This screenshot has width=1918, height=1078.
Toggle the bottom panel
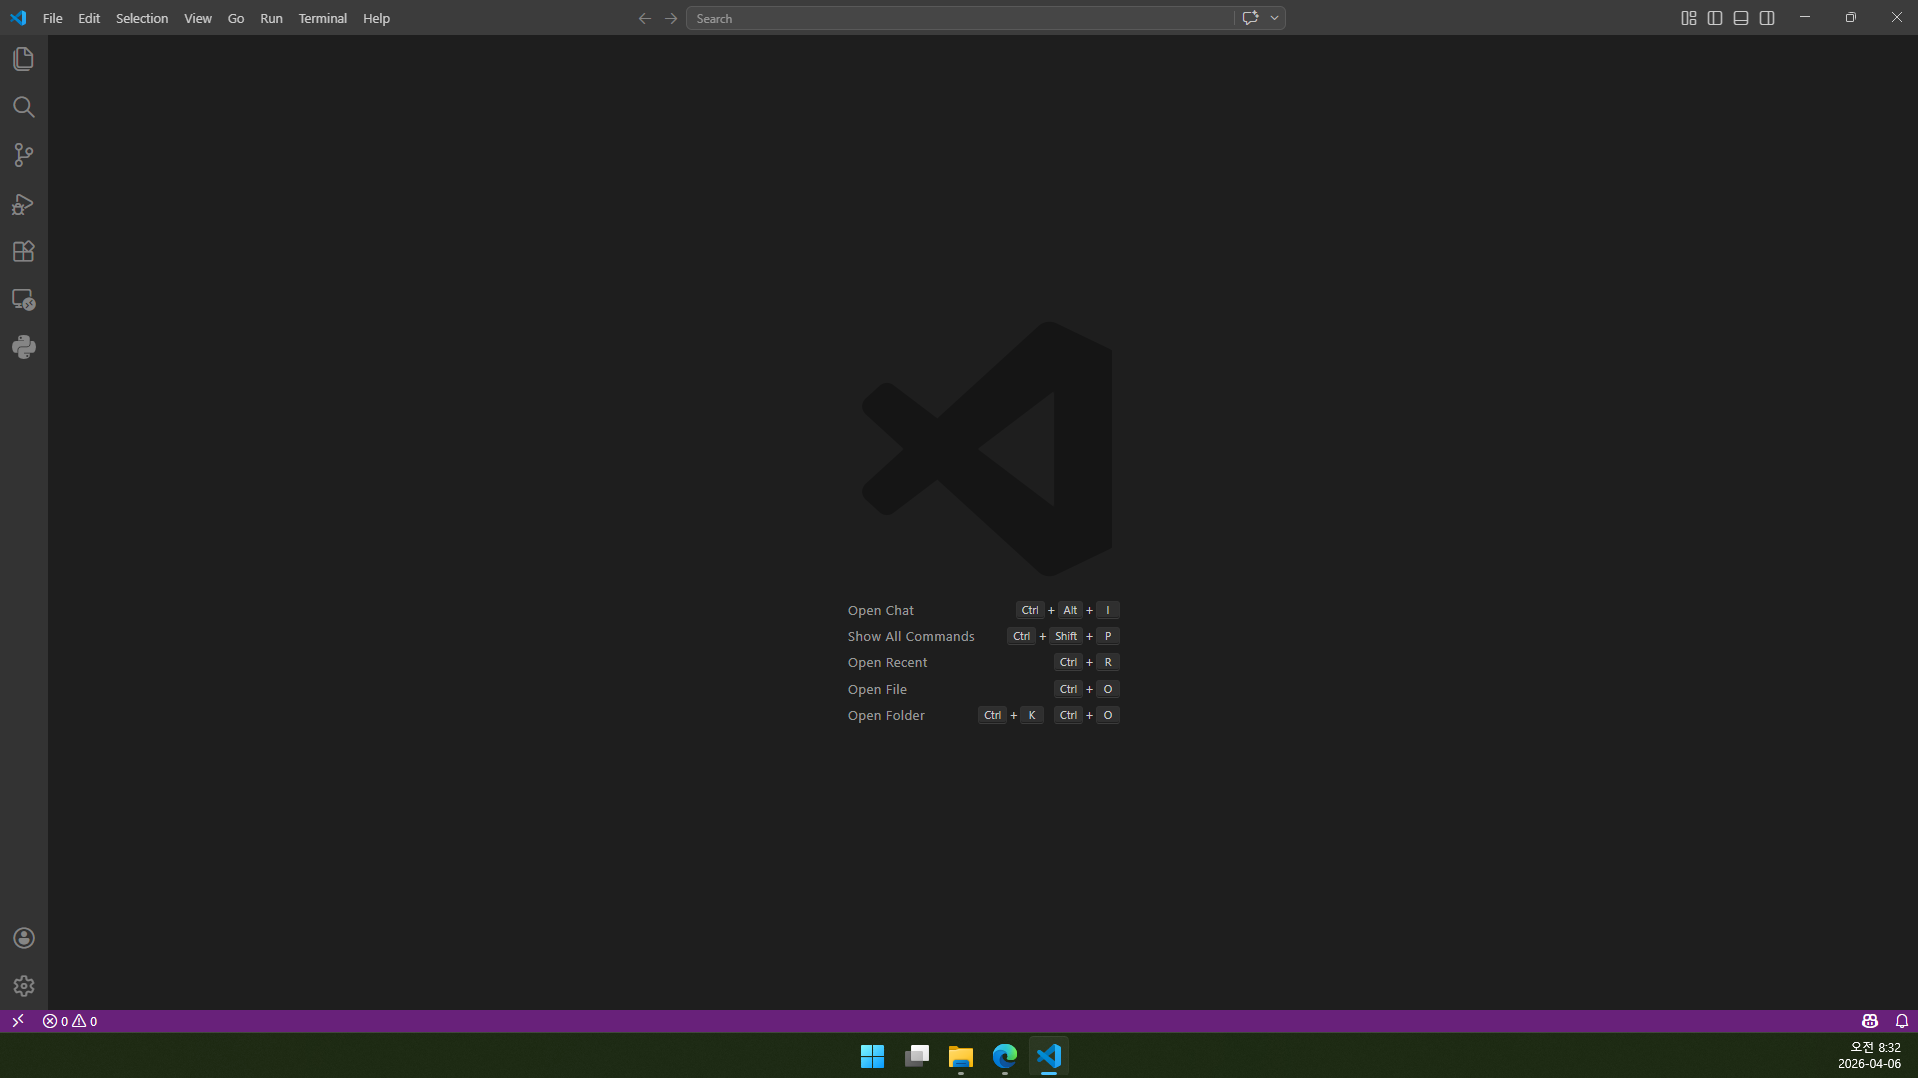[1741, 18]
